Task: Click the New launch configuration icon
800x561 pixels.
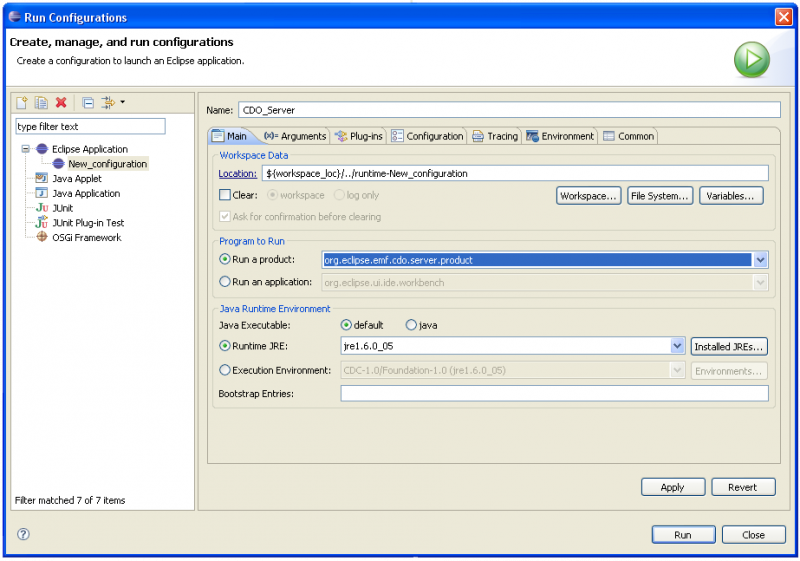Action: pyautogui.click(x=21, y=103)
